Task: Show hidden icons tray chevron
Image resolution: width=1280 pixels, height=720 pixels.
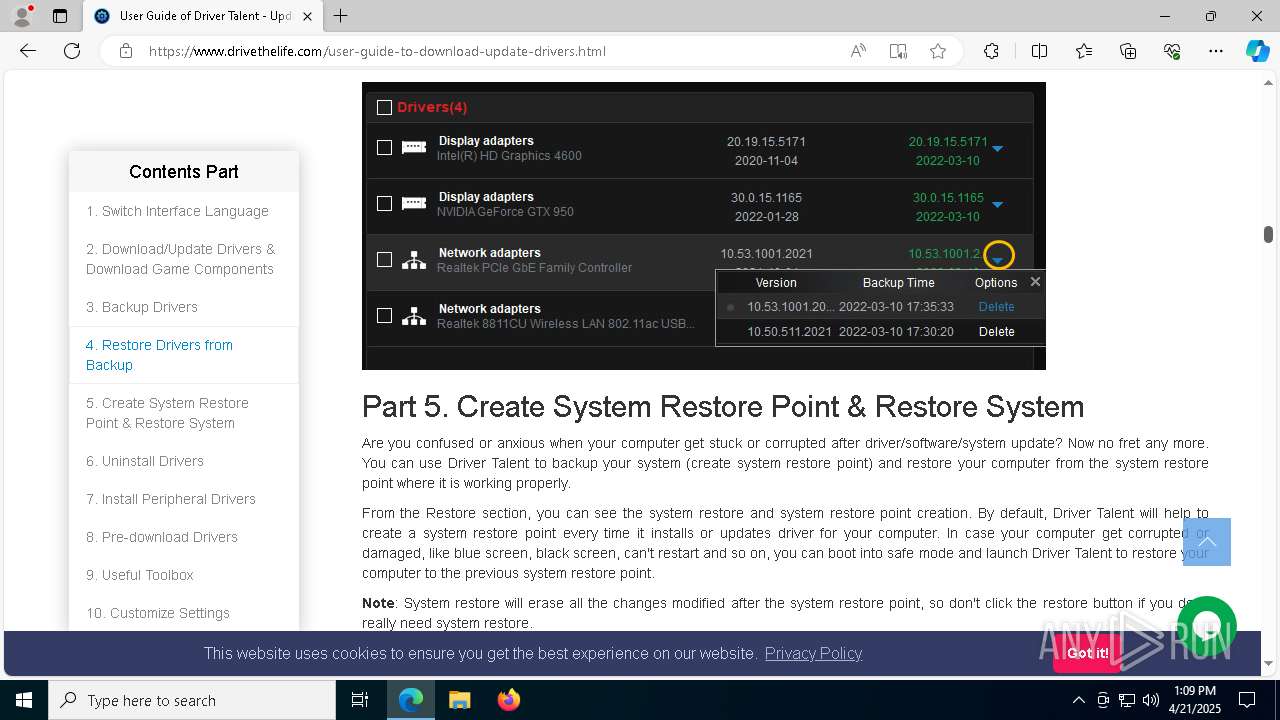Action: pos(1078,700)
